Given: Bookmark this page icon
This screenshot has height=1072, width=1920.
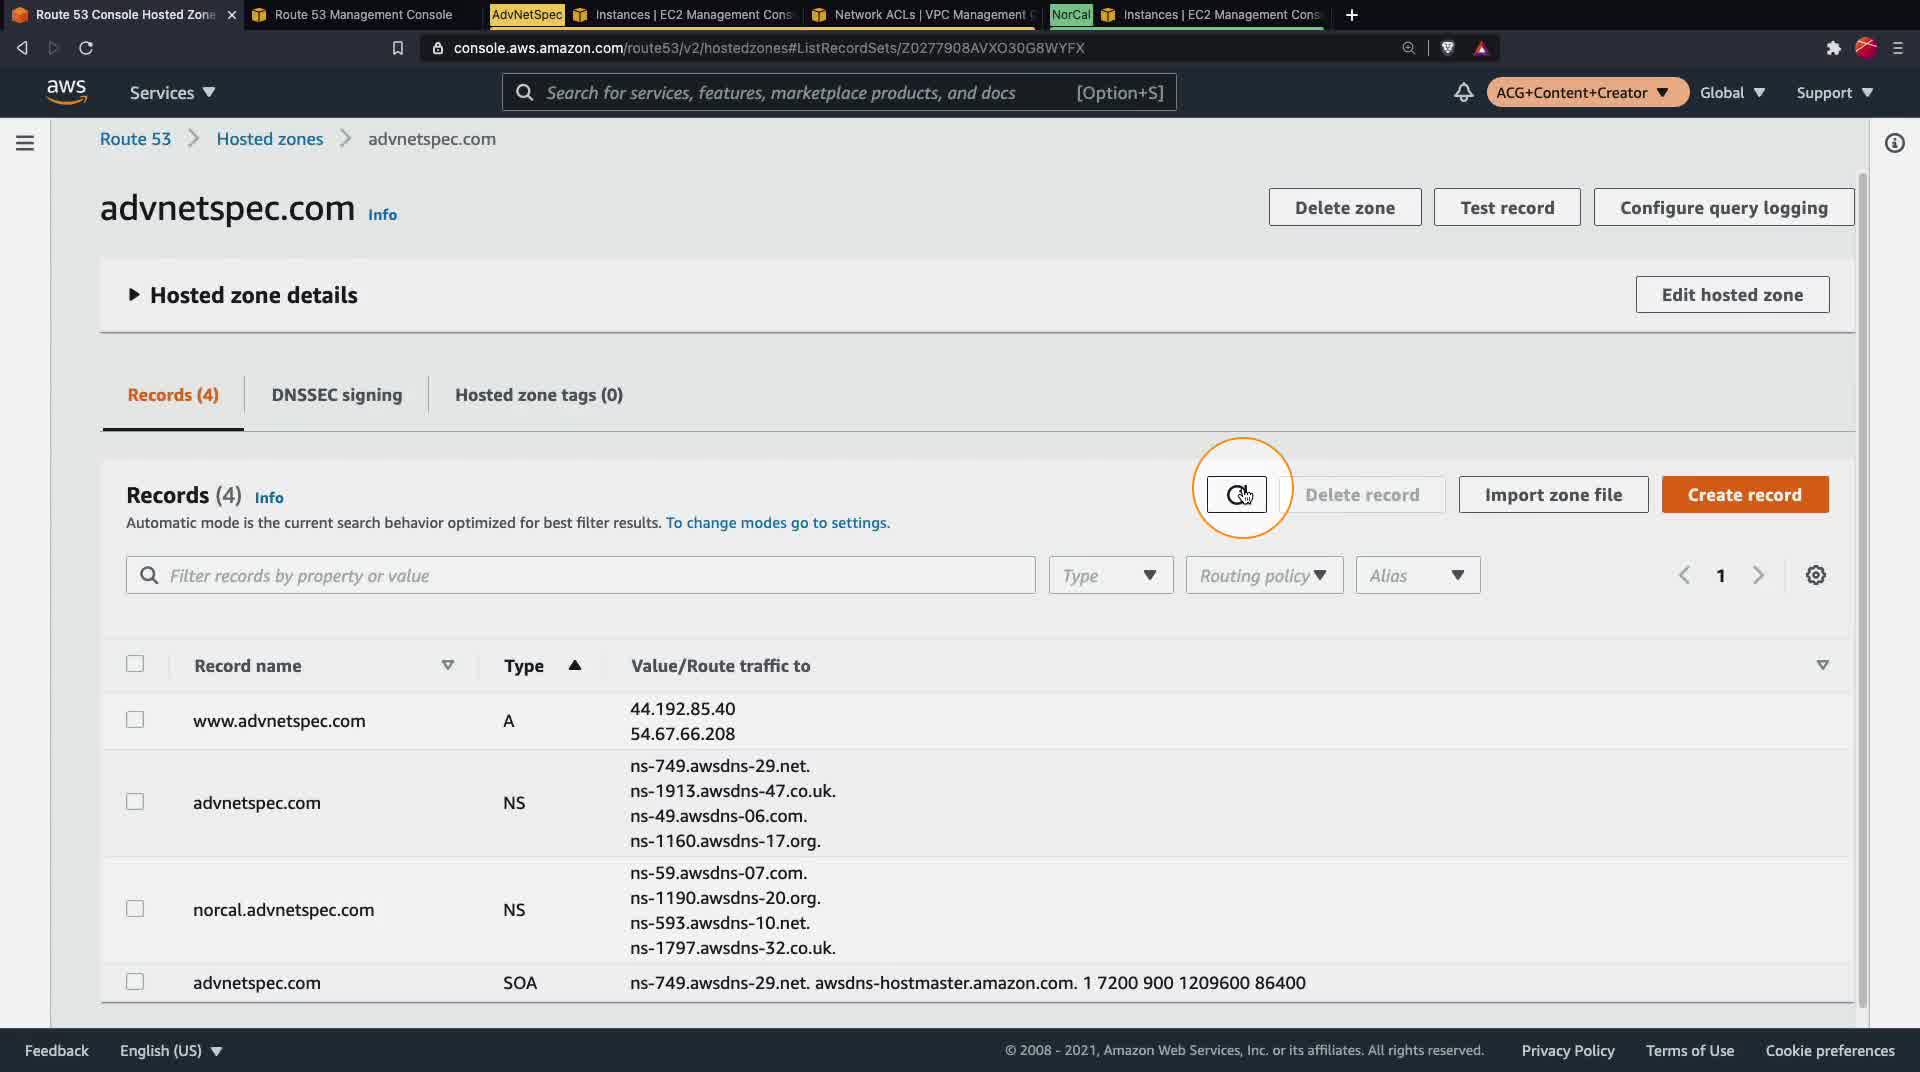Looking at the screenshot, I should tap(397, 48).
